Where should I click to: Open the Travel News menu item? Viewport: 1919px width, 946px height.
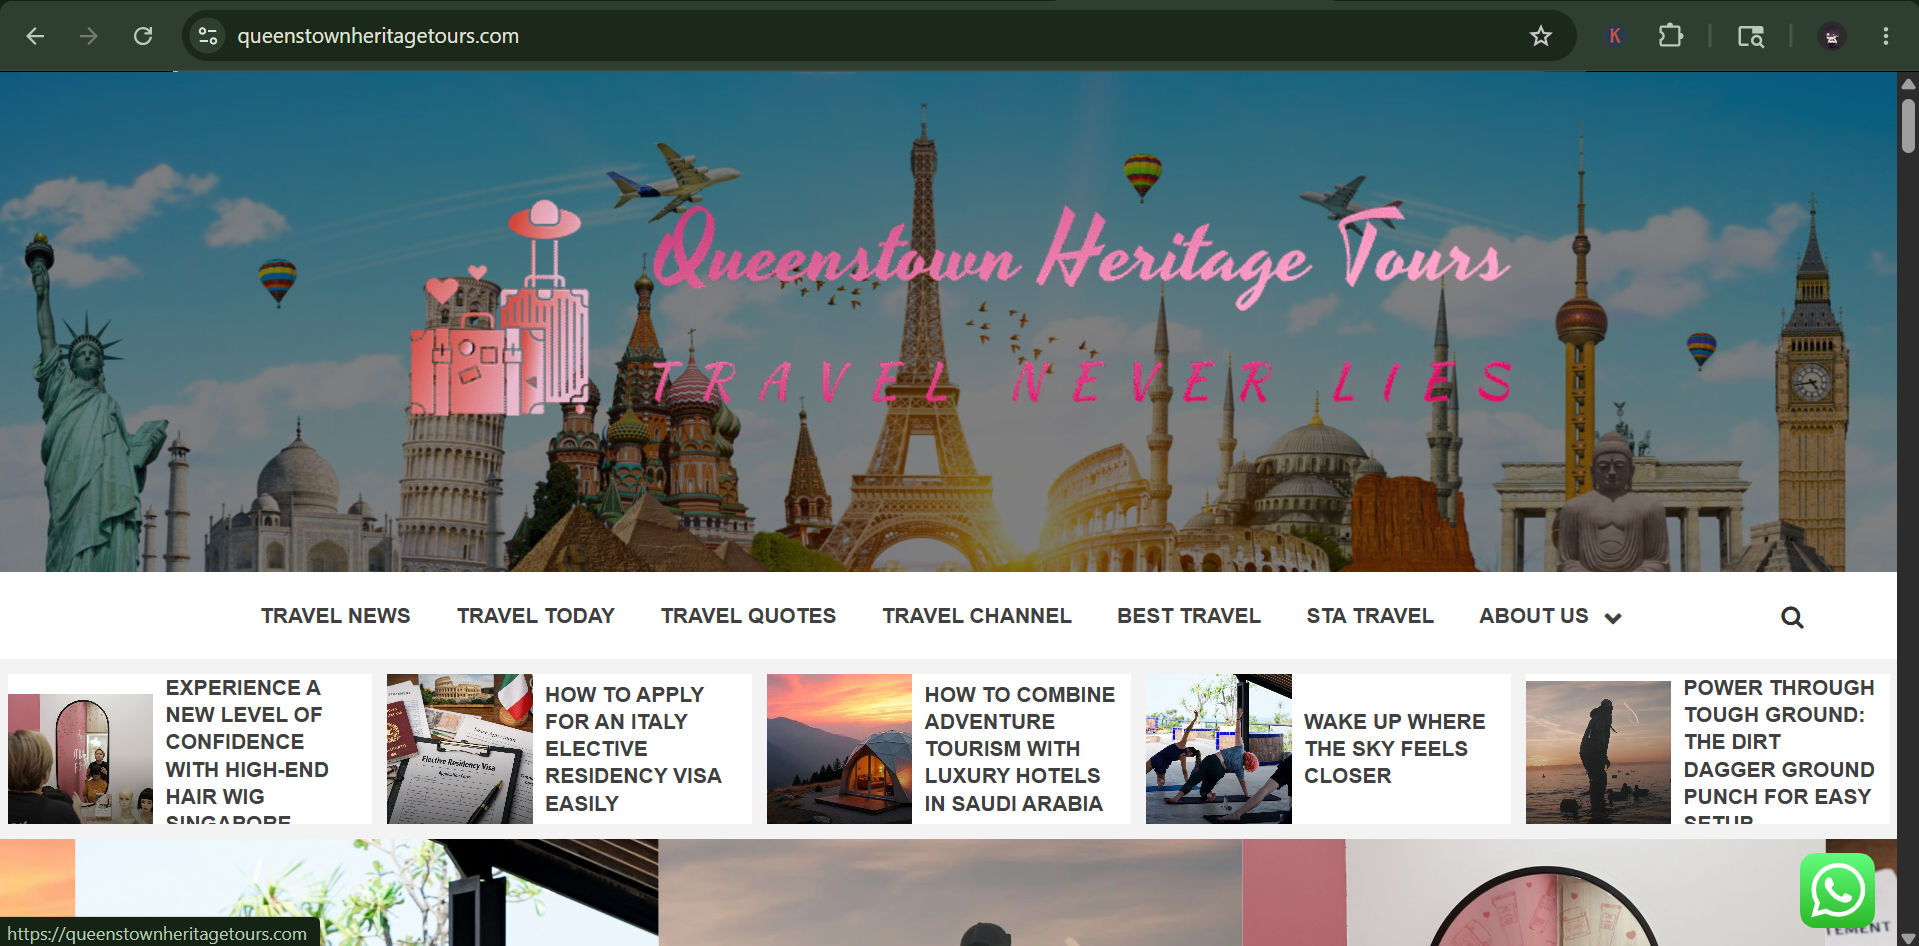coord(336,616)
